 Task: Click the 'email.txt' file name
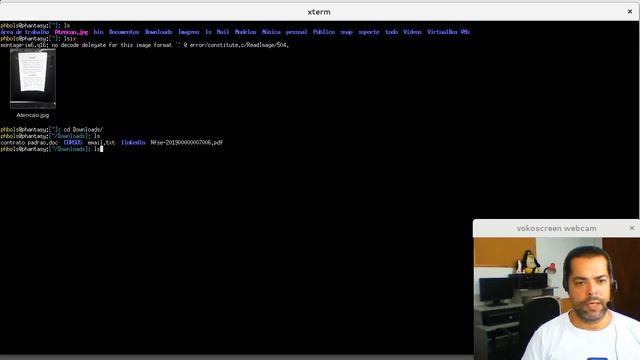[x=101, y=142]
